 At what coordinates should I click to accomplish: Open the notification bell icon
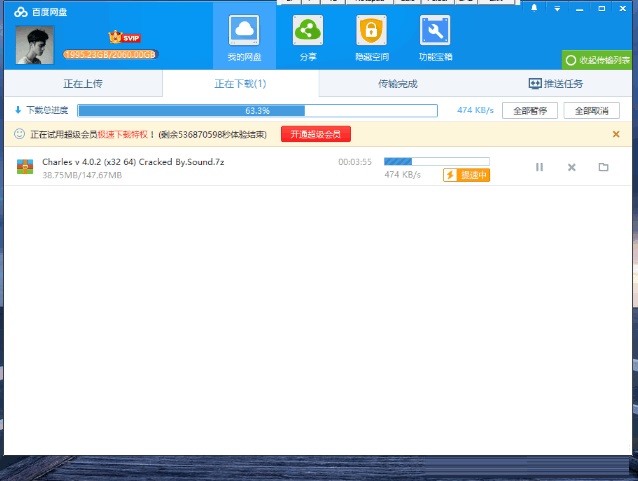point(534,8)
